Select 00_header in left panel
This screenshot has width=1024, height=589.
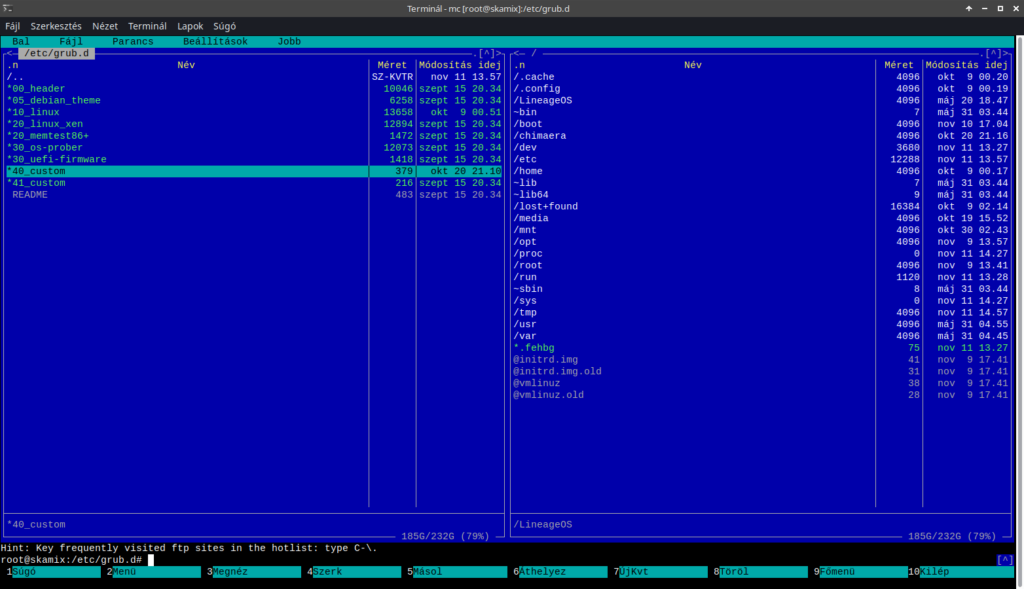pos(253,89)
